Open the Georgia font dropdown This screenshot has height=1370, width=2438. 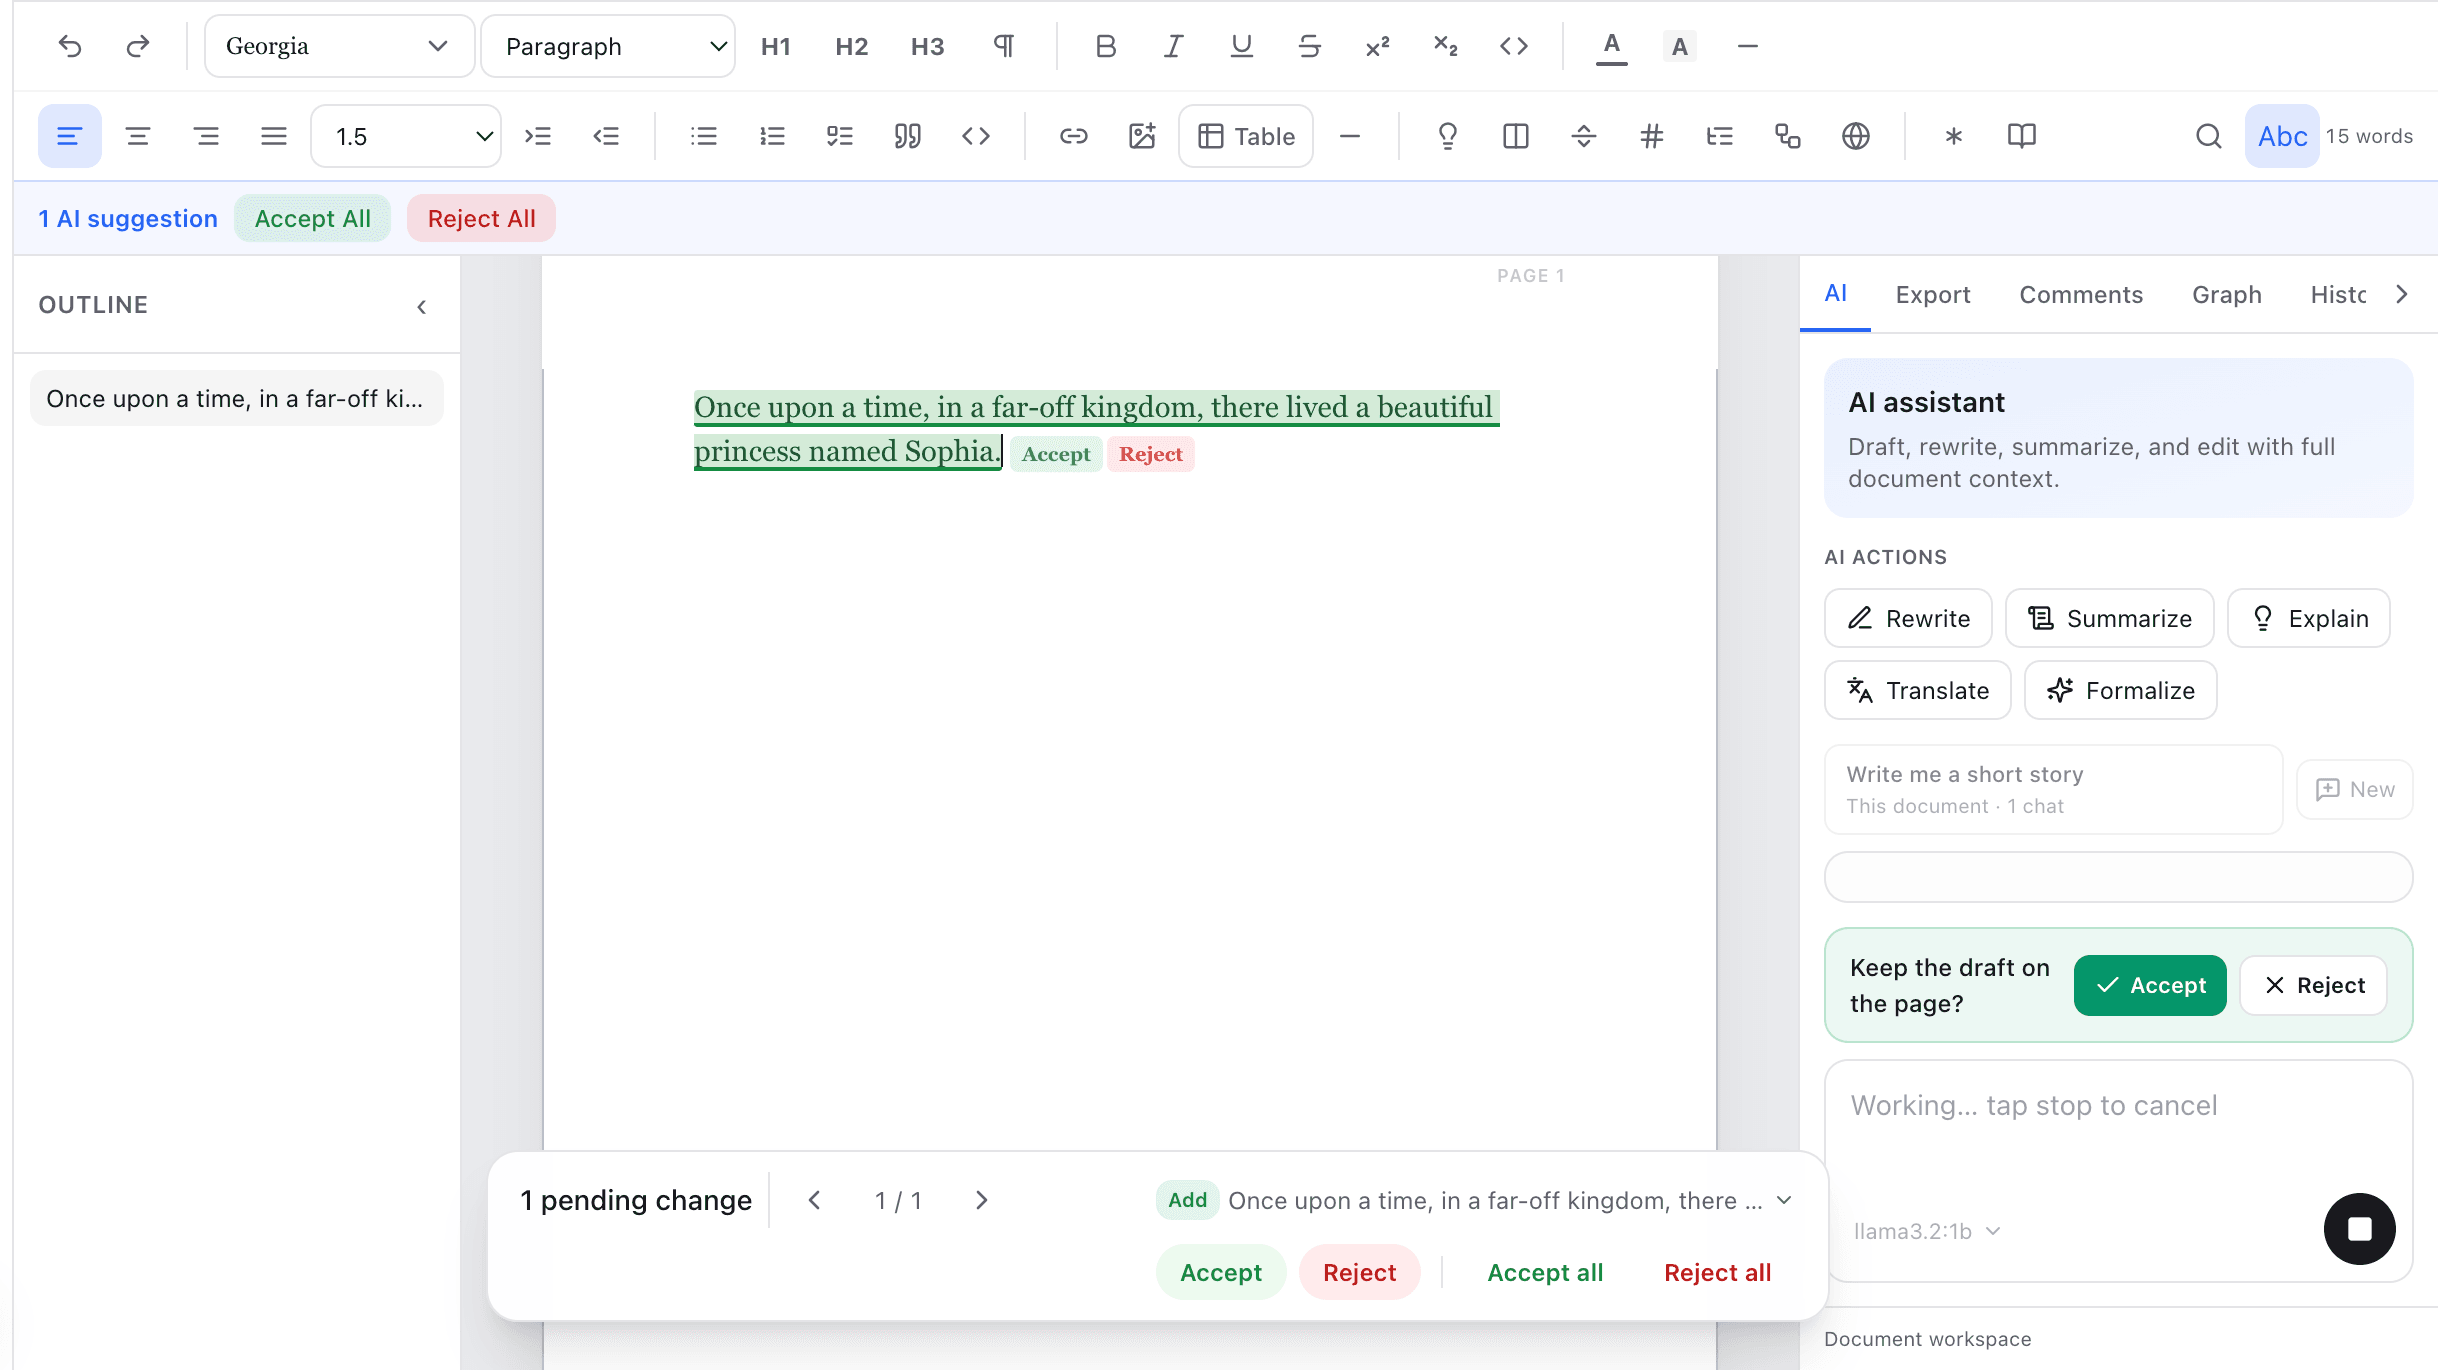tap(339, 46)
